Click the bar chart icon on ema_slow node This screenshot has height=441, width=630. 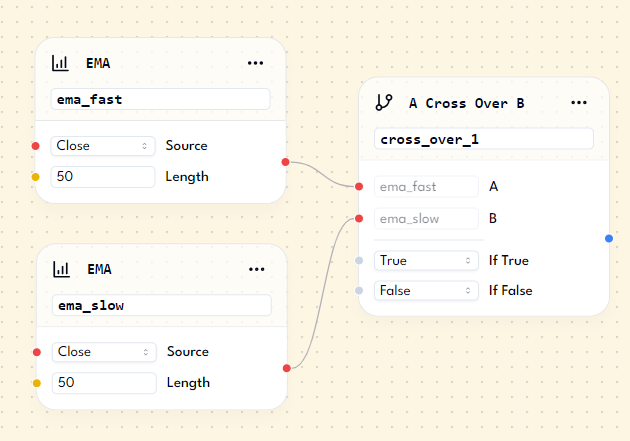(x=60, y=269)
